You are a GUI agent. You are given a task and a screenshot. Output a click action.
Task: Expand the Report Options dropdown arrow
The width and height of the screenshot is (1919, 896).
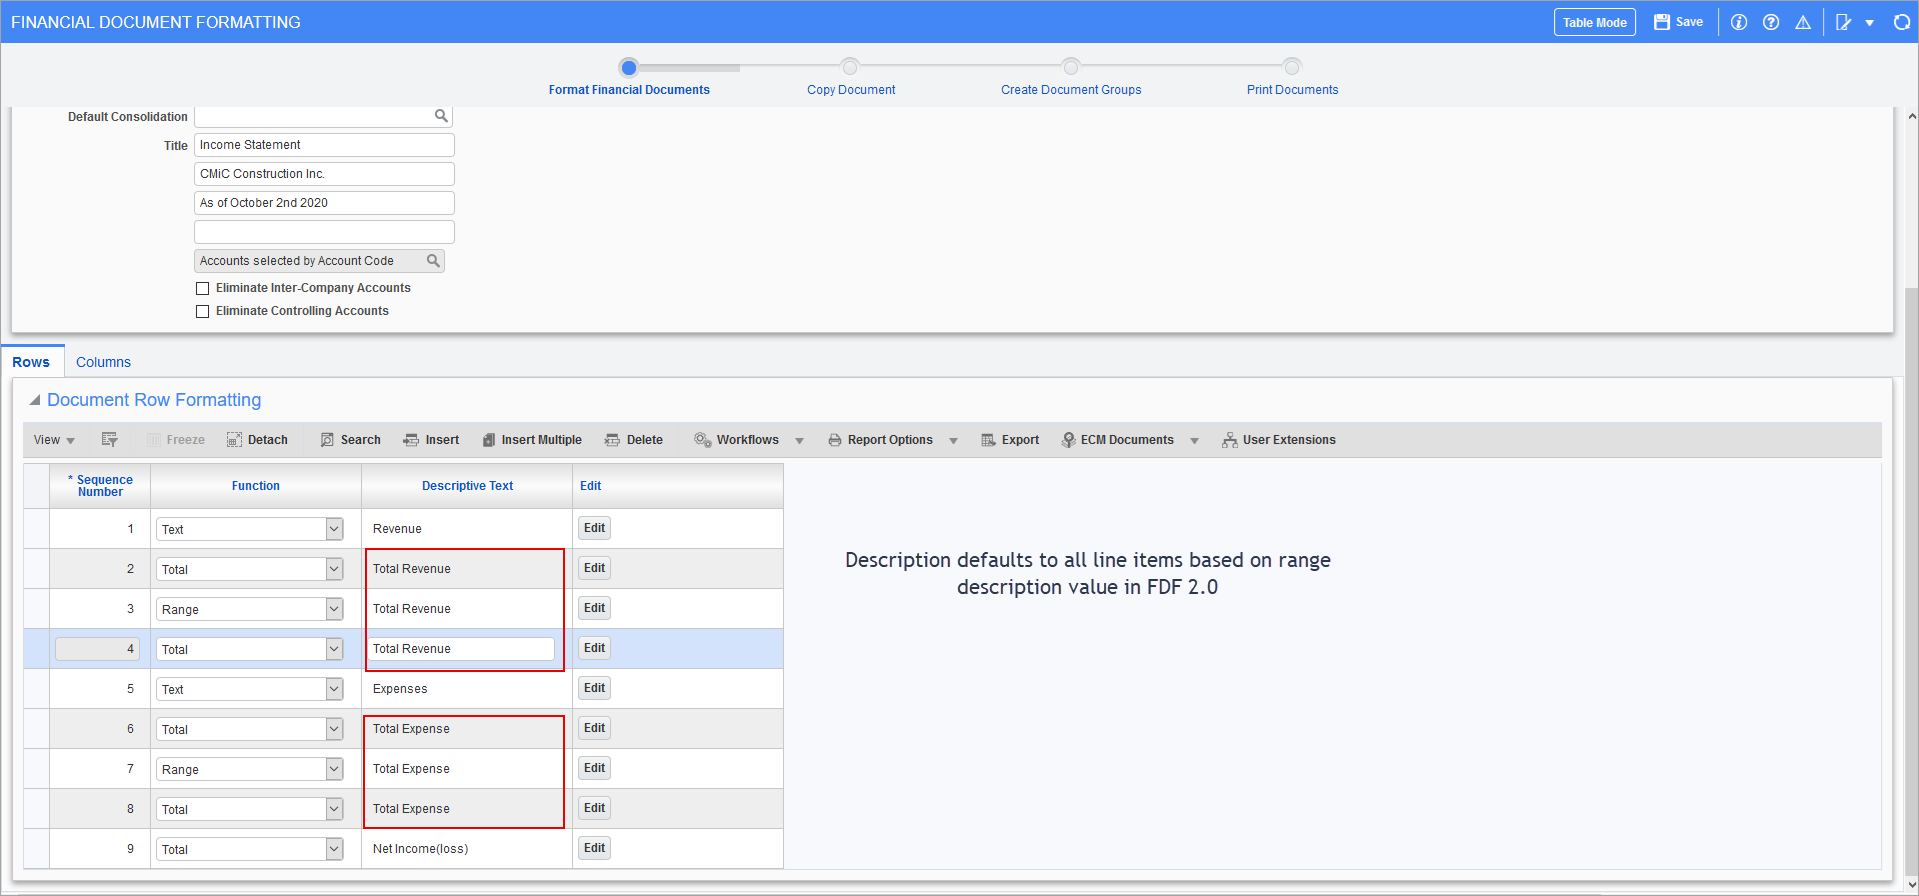click(x=953, y=441)
